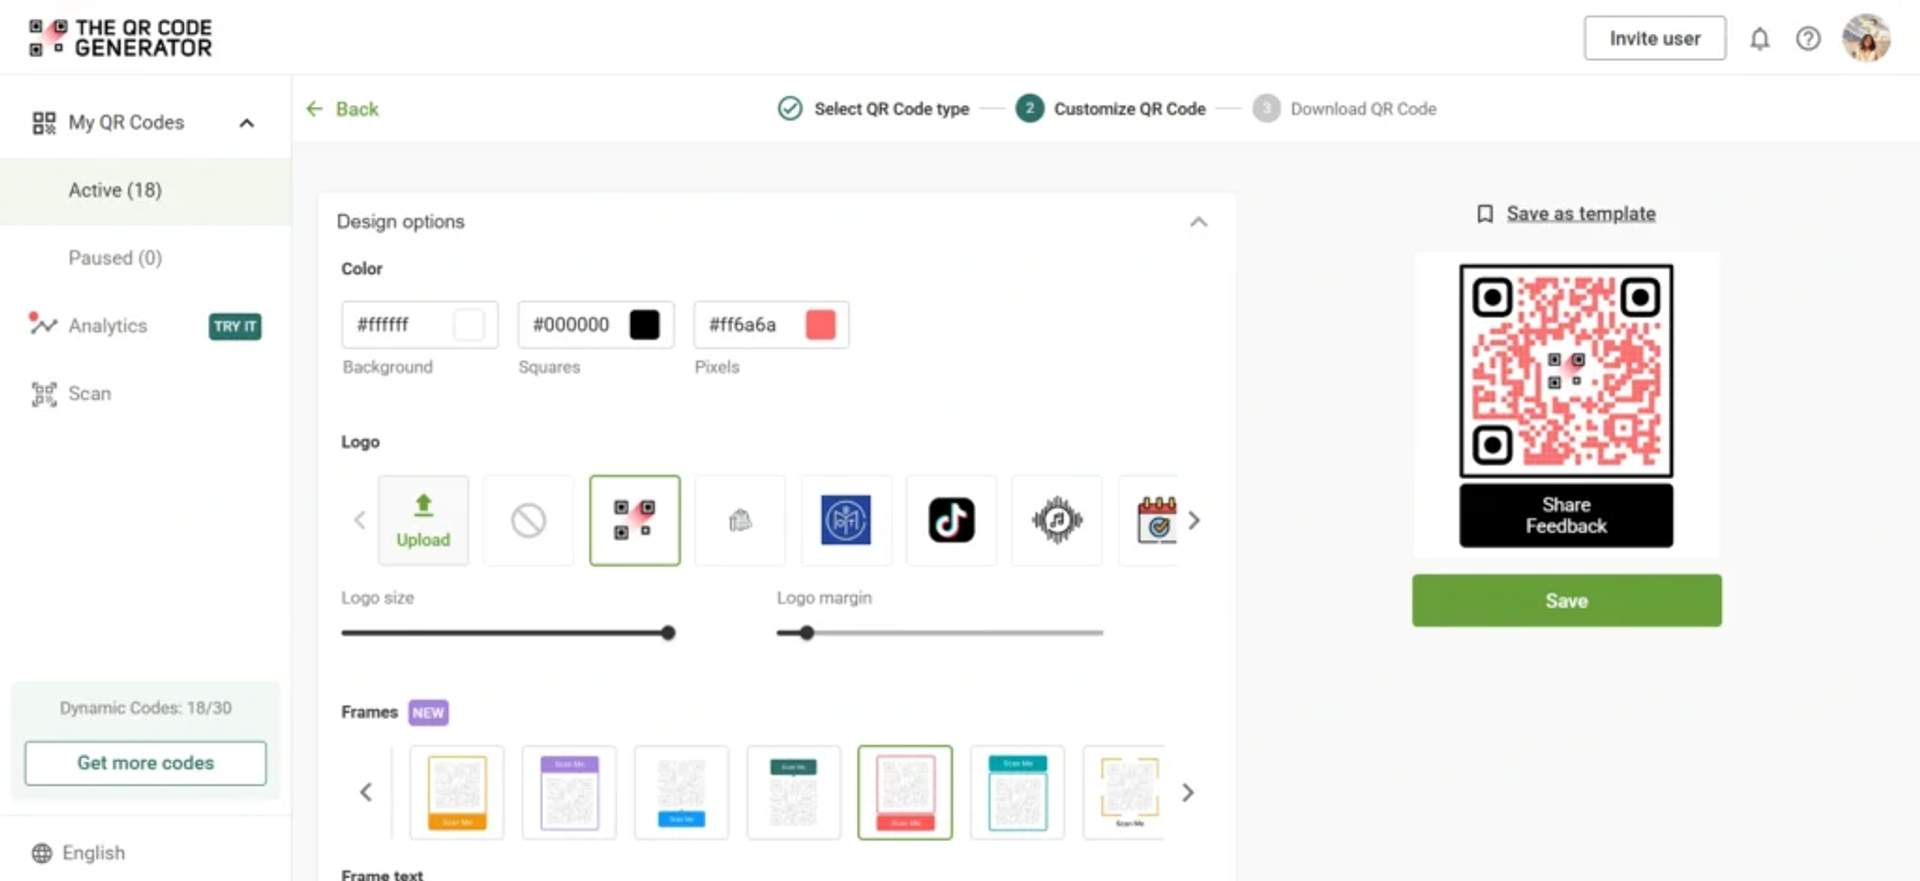Show more logos with right arrow

1194,521
